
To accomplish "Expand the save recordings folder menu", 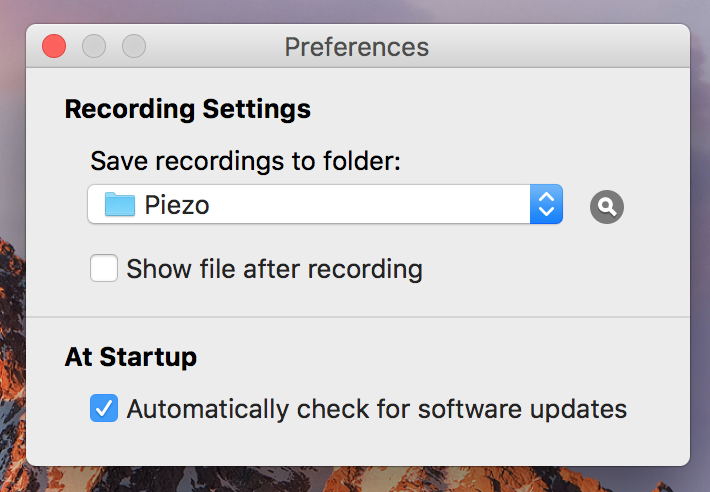I will pyautogui.click(x=325, y=204).
